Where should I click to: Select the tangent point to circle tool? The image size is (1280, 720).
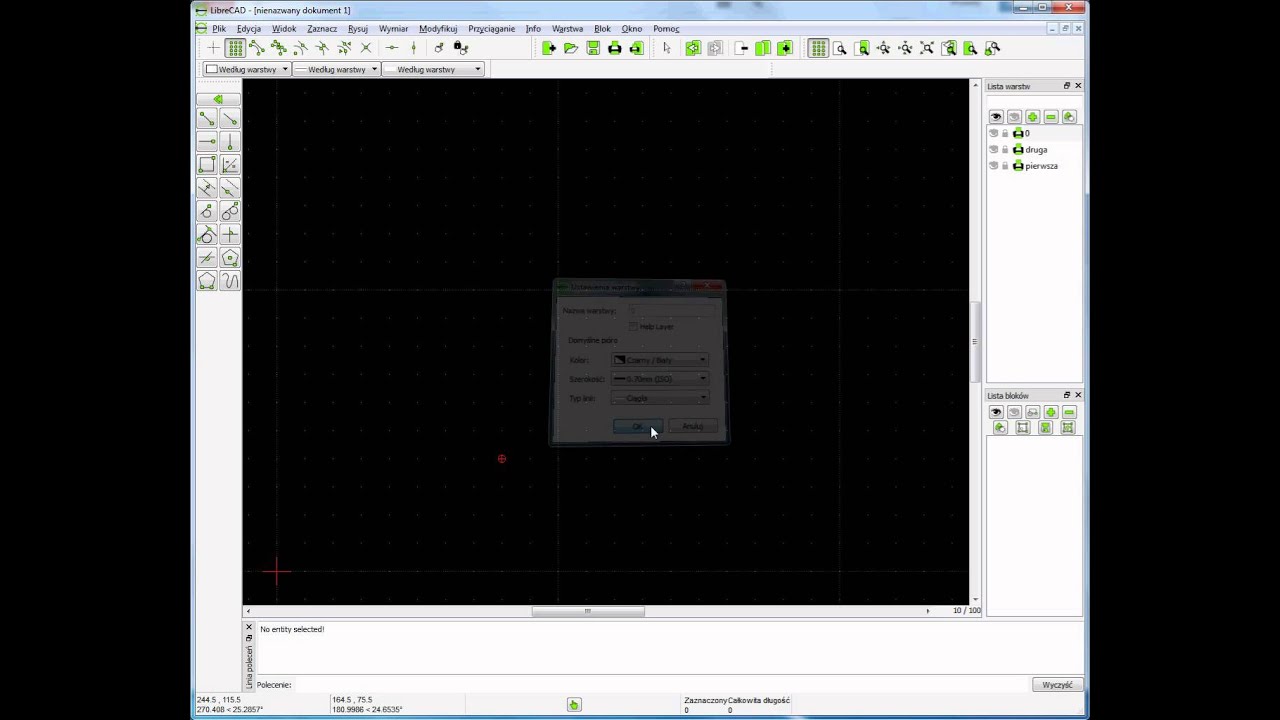[x=207, y=211]
